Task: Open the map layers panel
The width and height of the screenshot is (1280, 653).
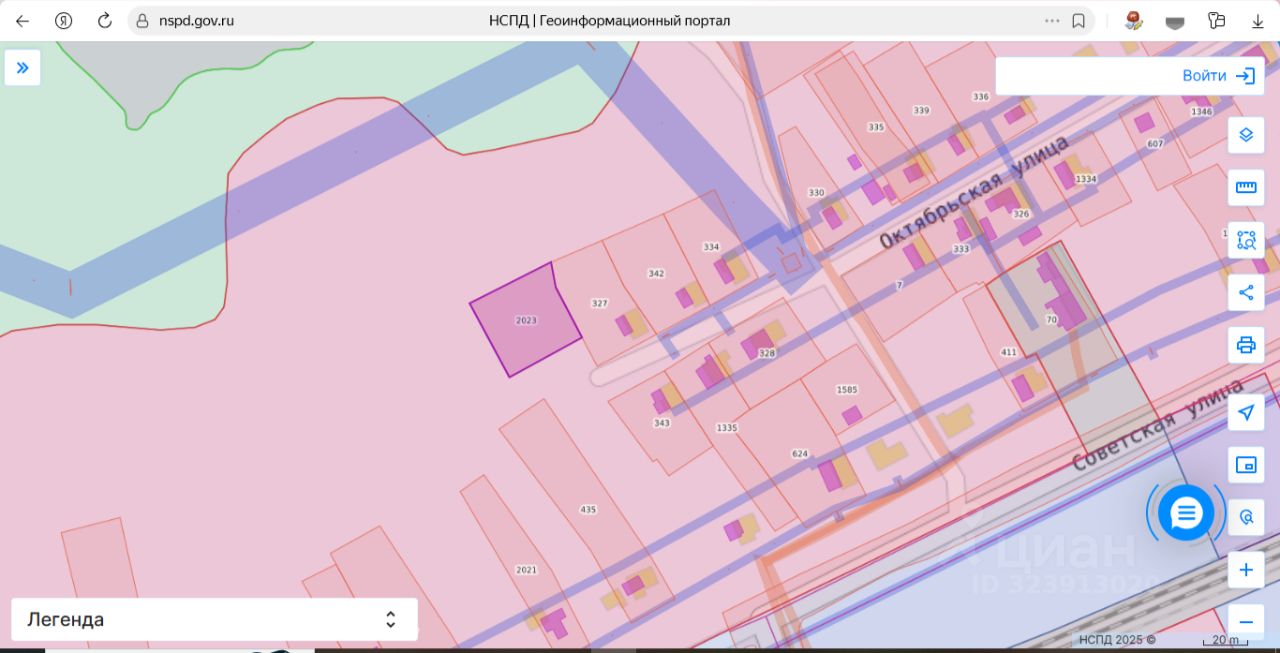Action: click(x=1246, y=134)
